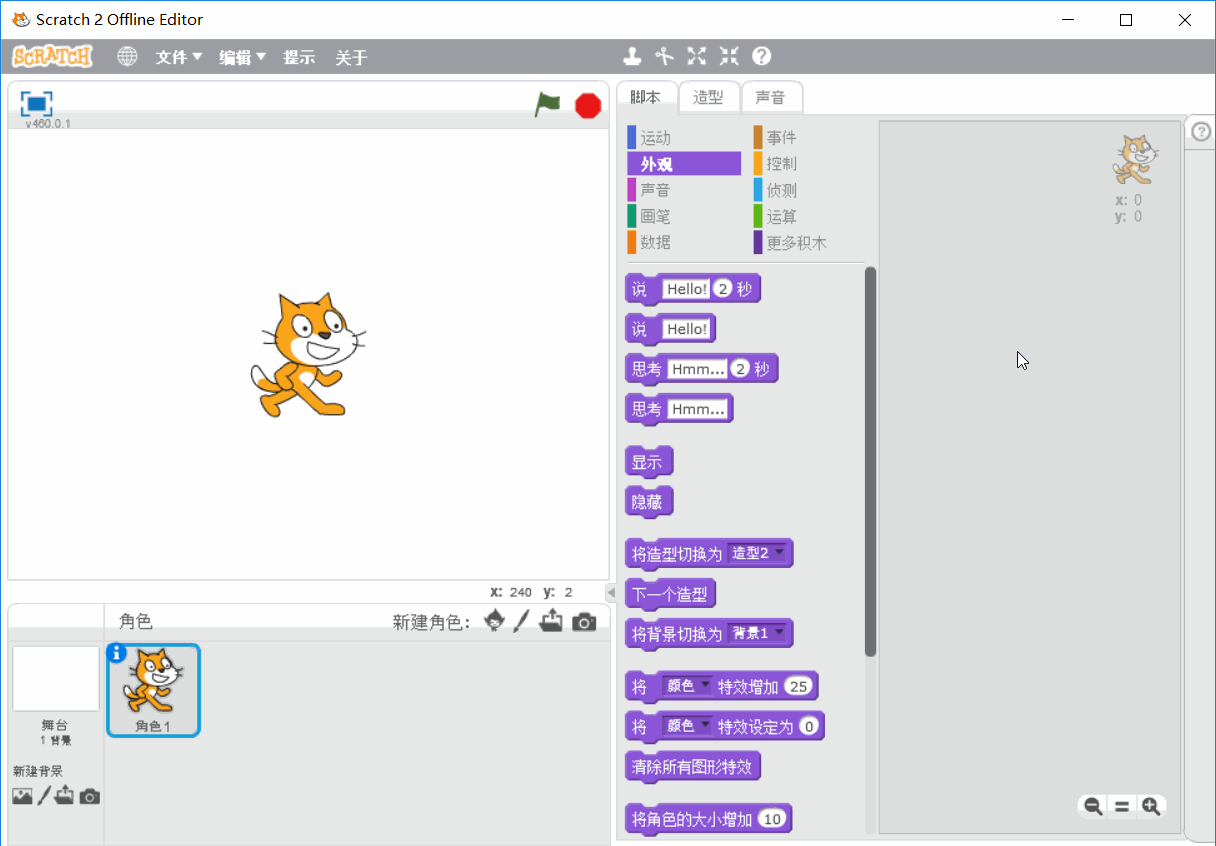1216x846 pixels.
Task: Toggle full screen stage mode
Action: coord(36,103)
